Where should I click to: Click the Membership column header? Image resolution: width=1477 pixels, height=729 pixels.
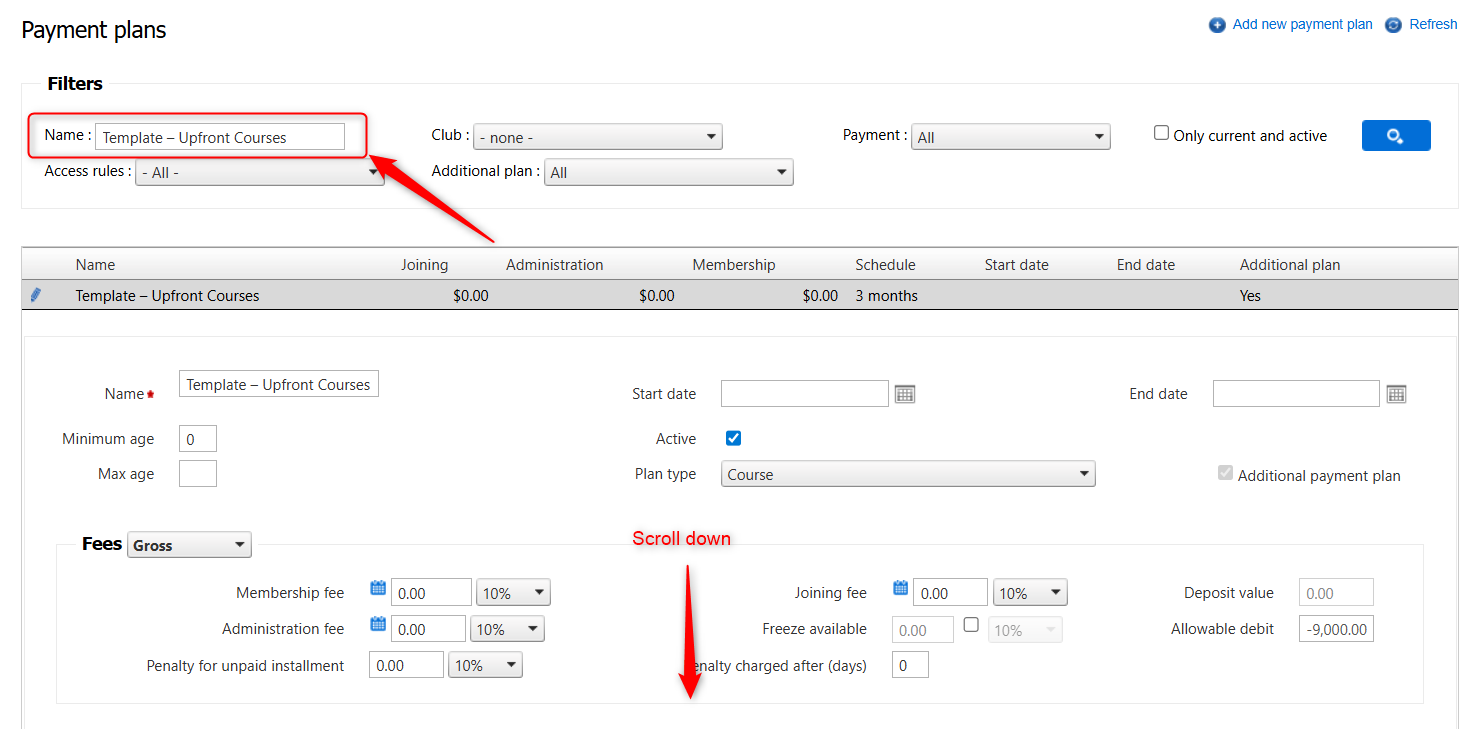(733, 265)
